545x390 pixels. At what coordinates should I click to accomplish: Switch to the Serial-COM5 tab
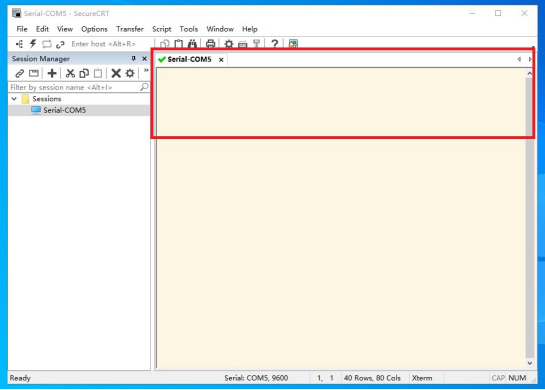189,59
